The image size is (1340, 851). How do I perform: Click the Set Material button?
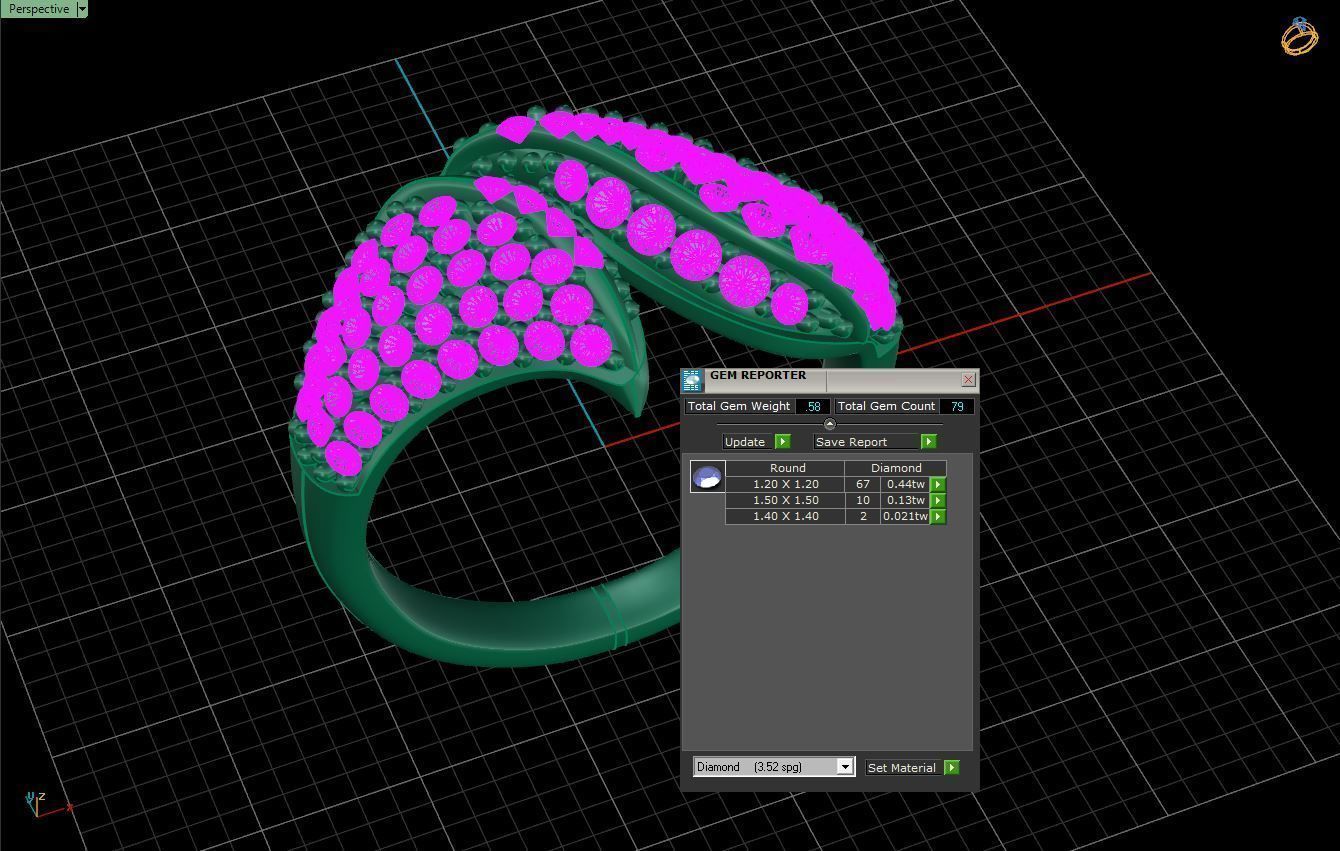pyautogui.click(x=902, y=768)
